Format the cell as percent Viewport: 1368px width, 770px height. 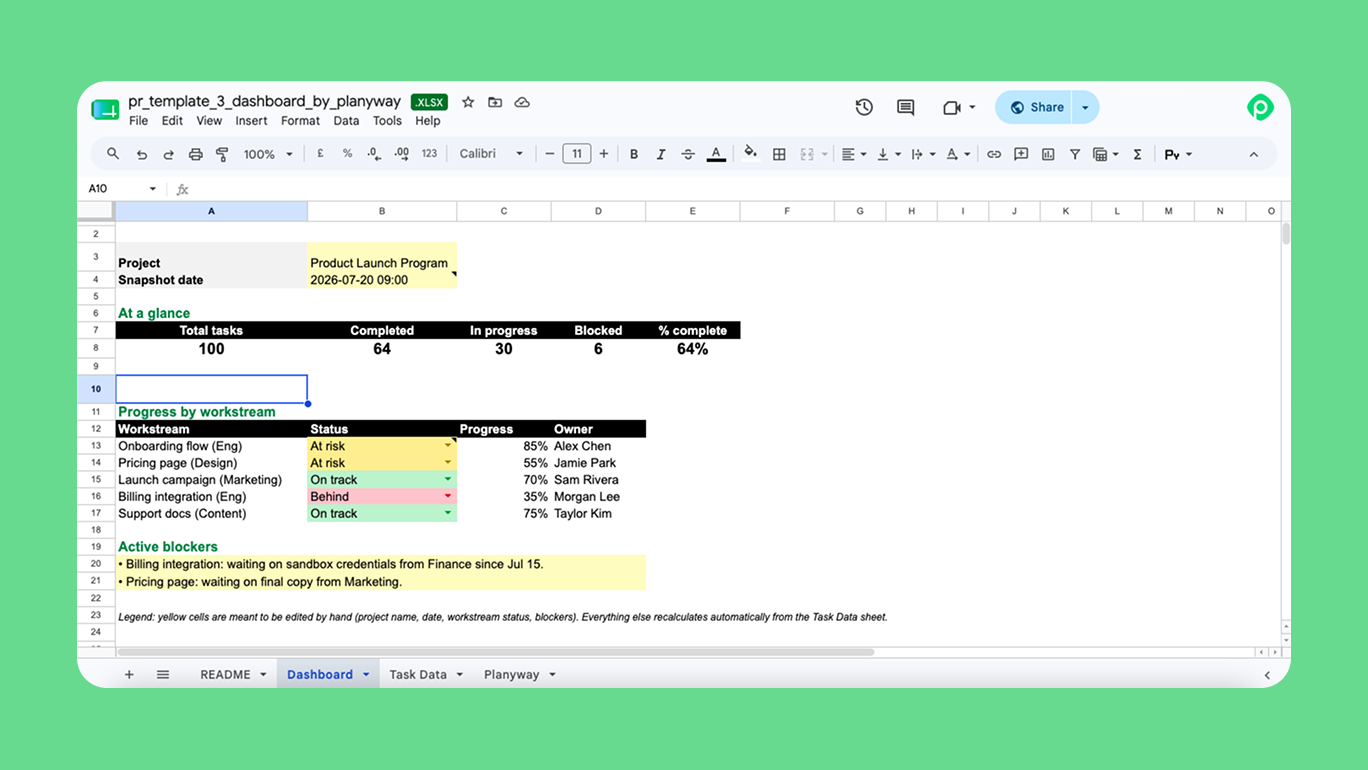(347, 154)
